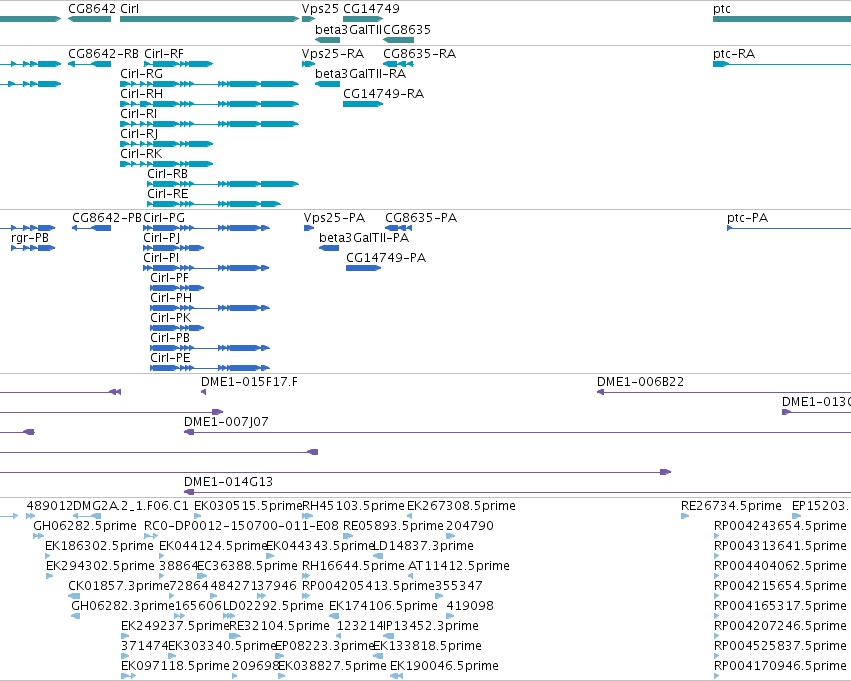Image resolution: width=851 pixels, height=681 pixels.
Task: Select the EK174106.5prime EST label
Action: [383, 606]
